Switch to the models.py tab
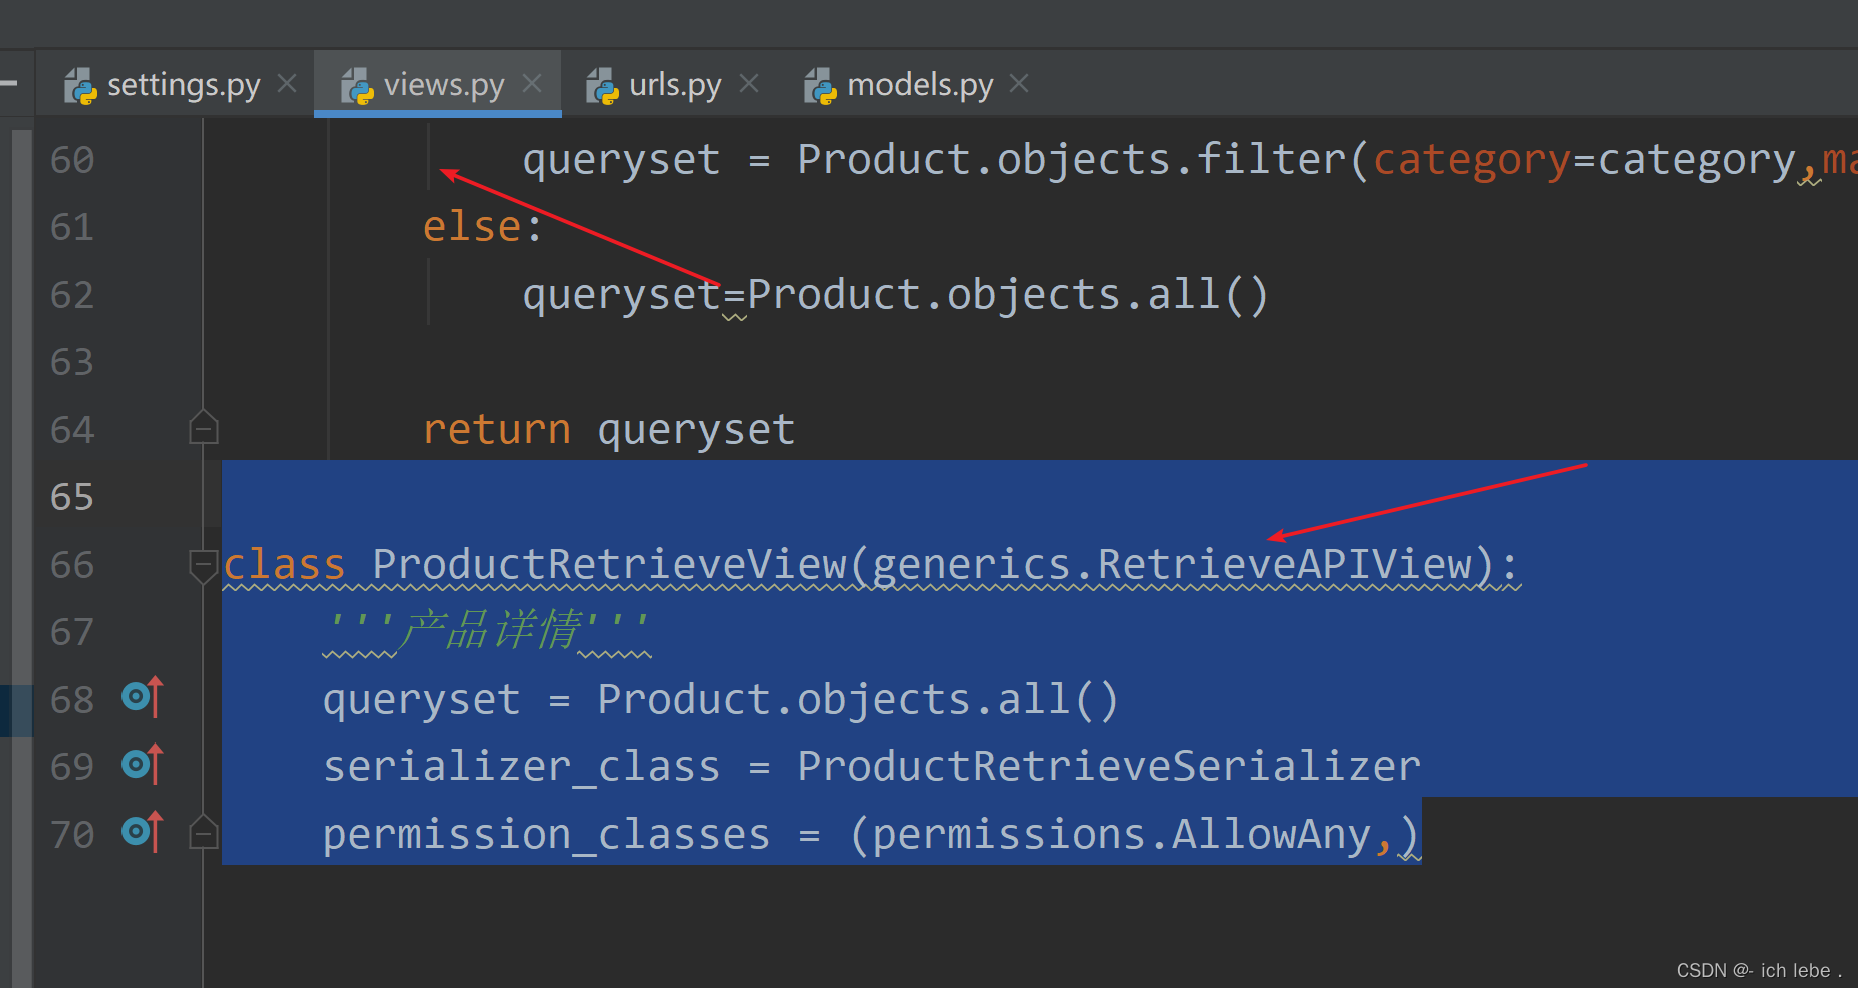Viewport: 1858px width, 988px height. tap(920, 85)
